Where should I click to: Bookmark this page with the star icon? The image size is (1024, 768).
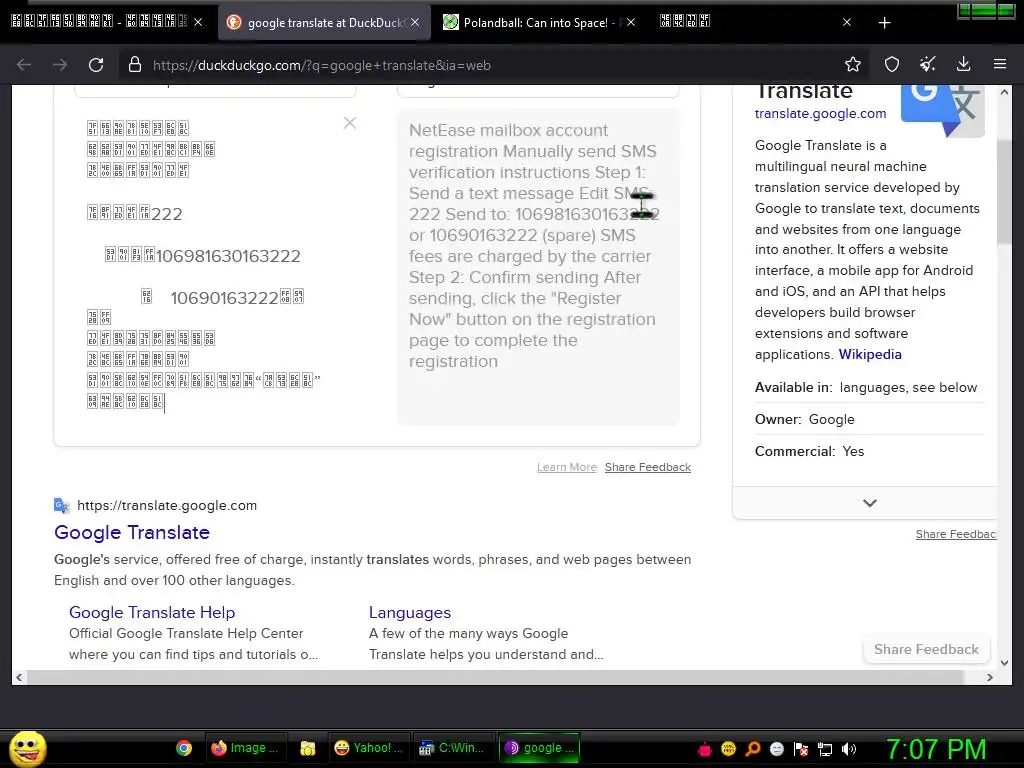point(852,64)
